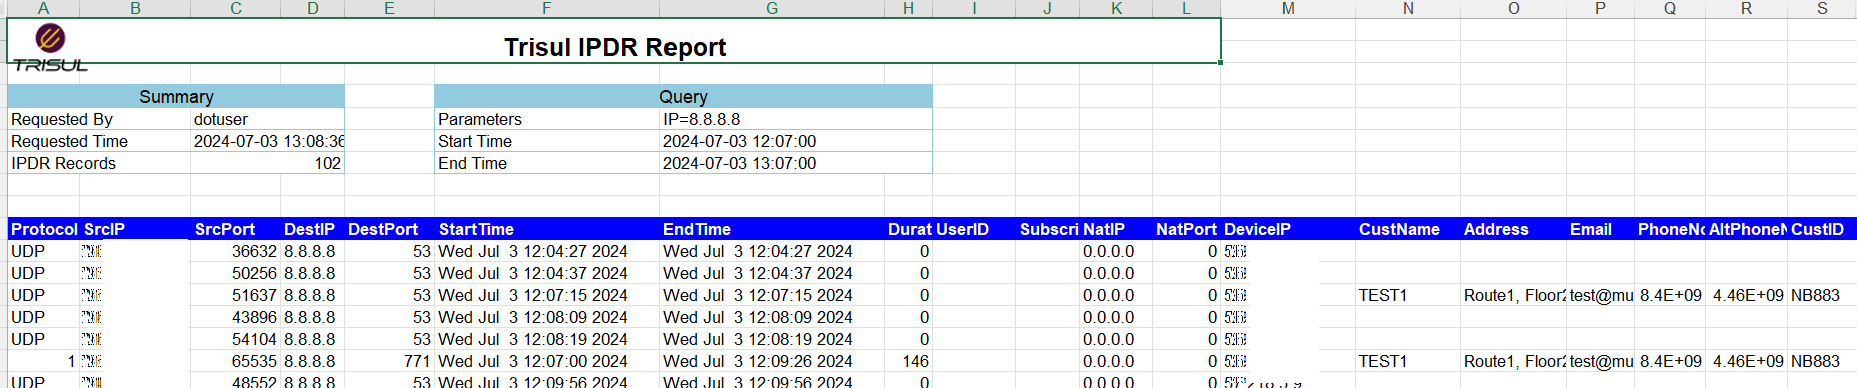Click the CustID column heading

pyautogui.click(x=1822, y=229)
